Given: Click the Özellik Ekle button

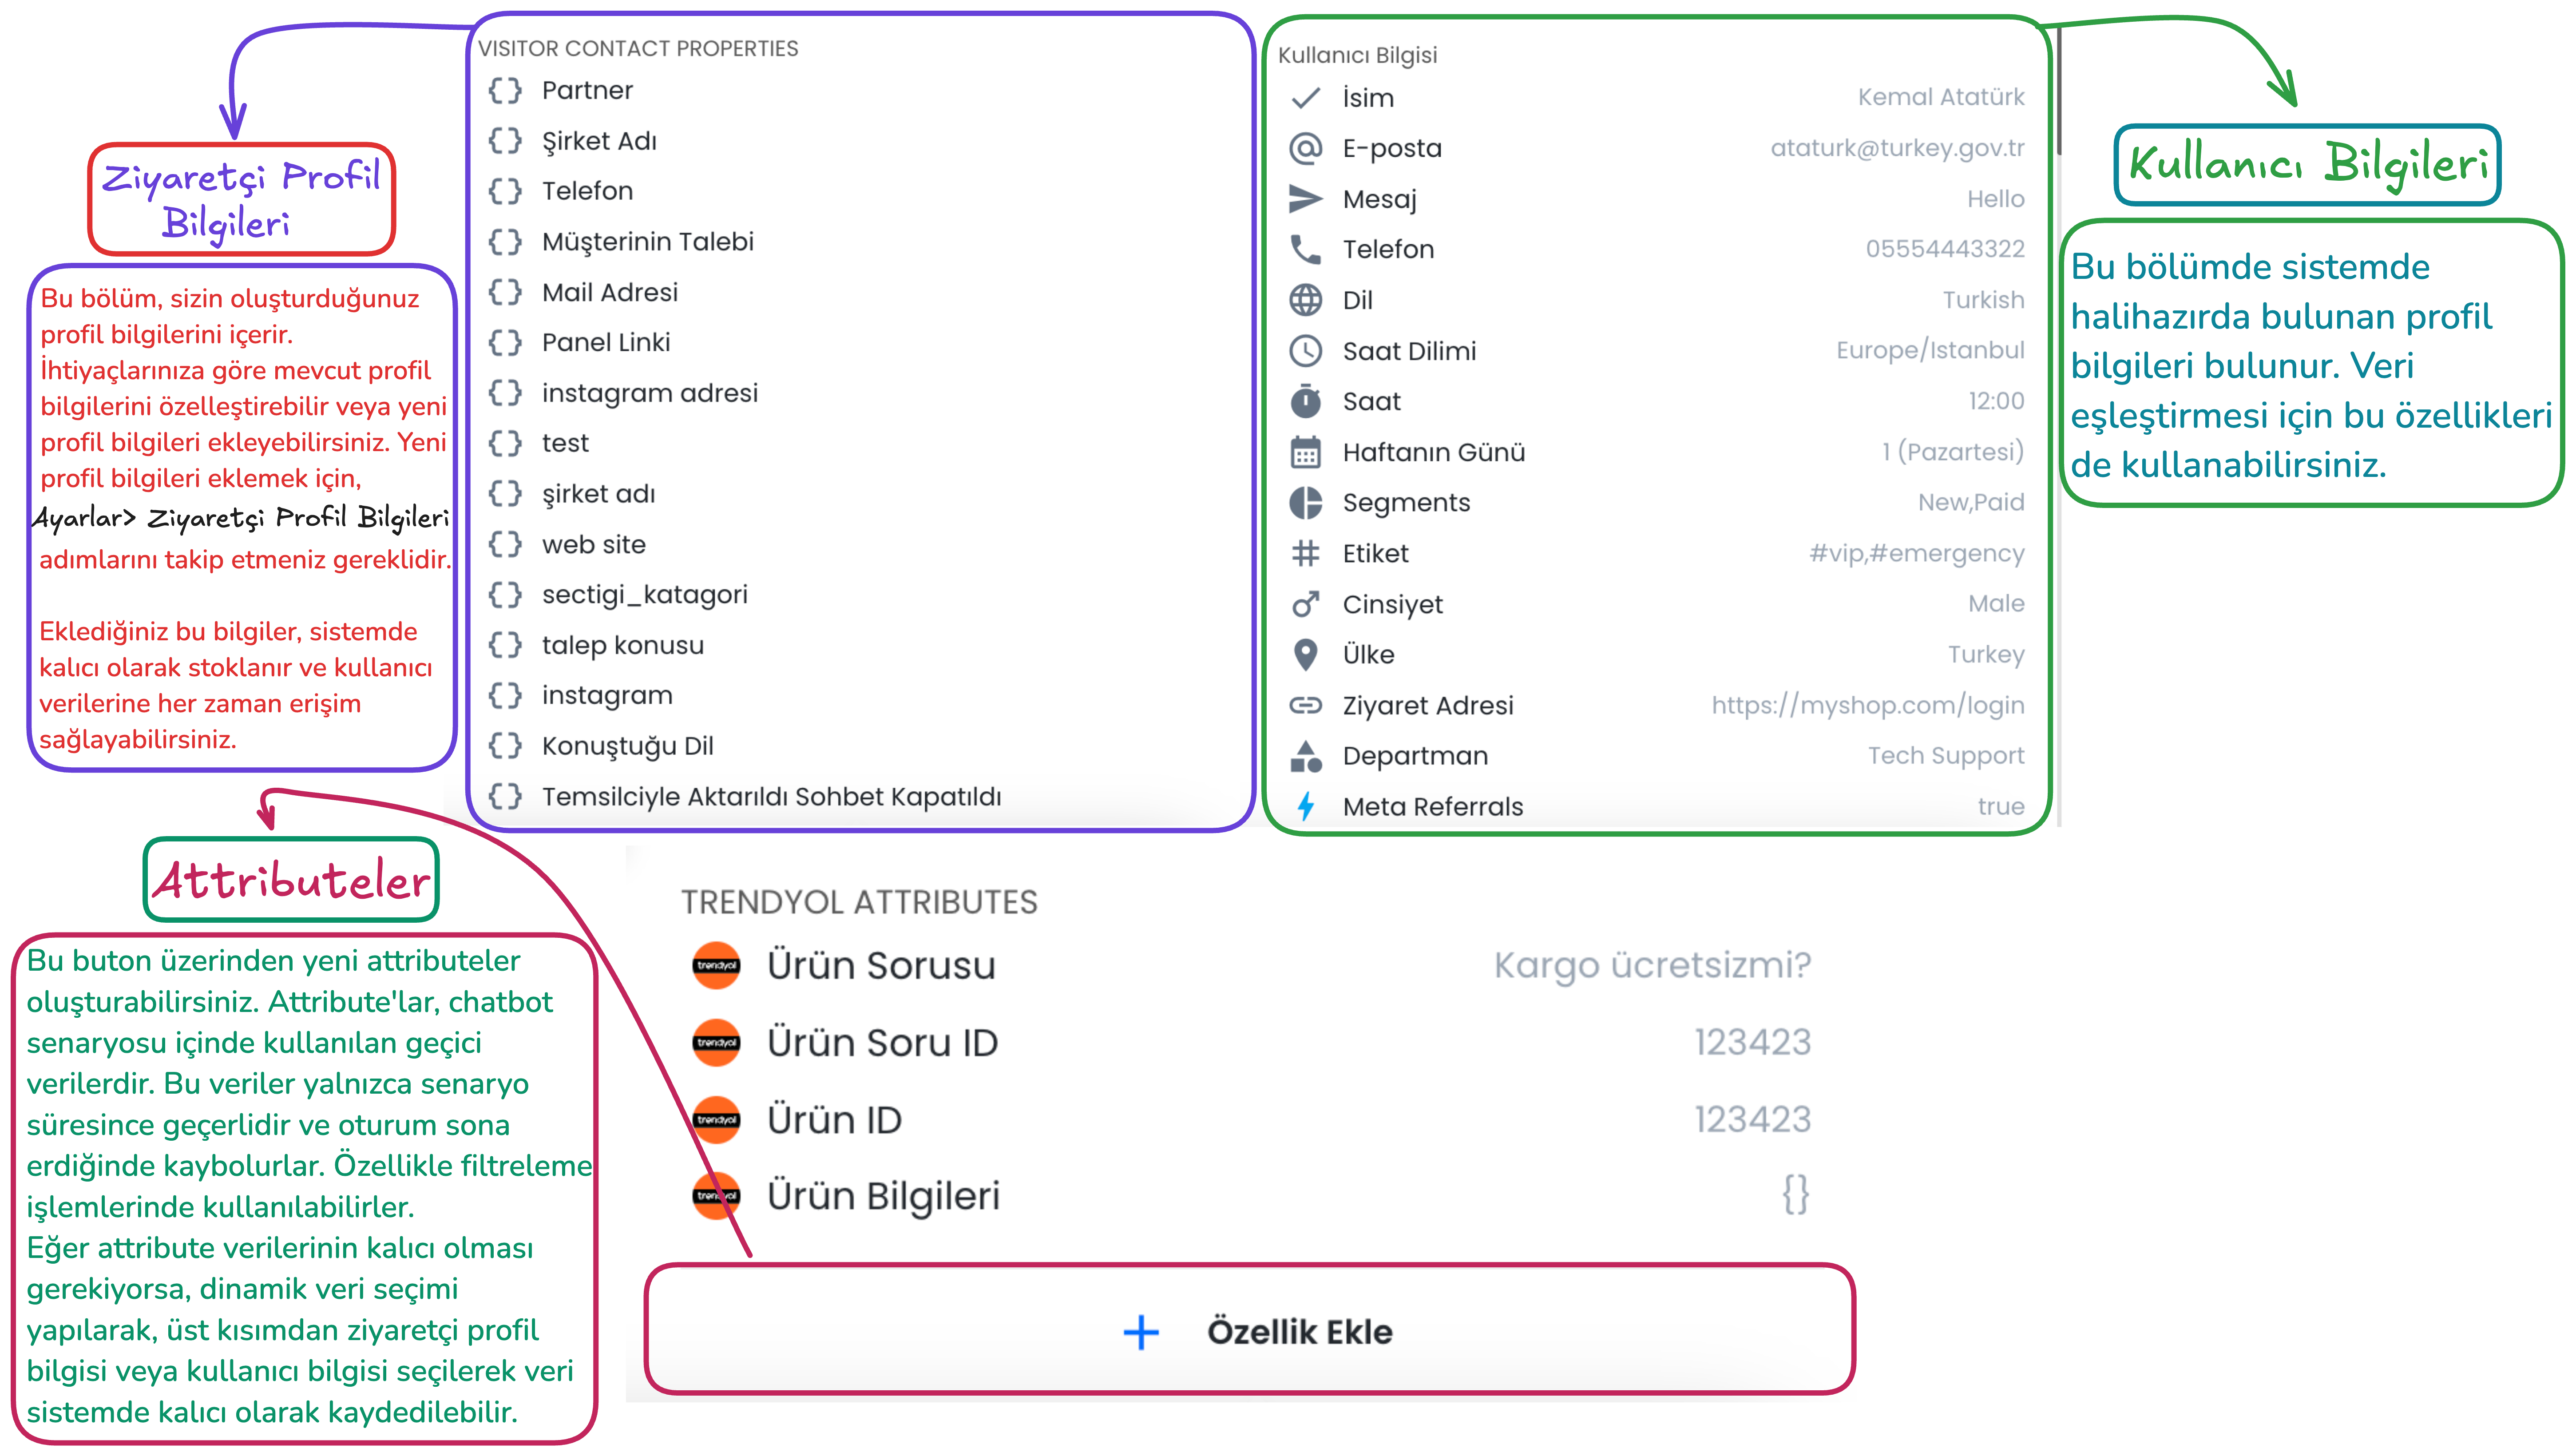Looking at the screenshot, I should (1249, 1331).
